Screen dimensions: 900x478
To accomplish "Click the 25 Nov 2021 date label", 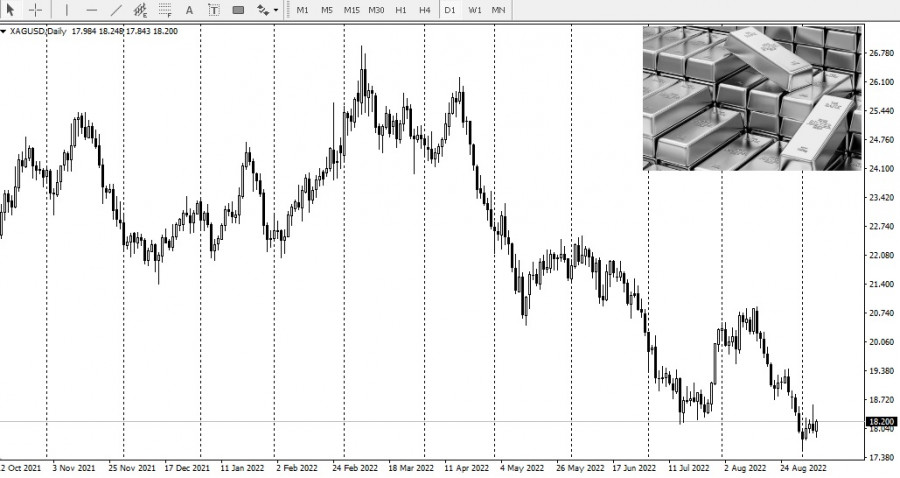I will pos(131,468).
